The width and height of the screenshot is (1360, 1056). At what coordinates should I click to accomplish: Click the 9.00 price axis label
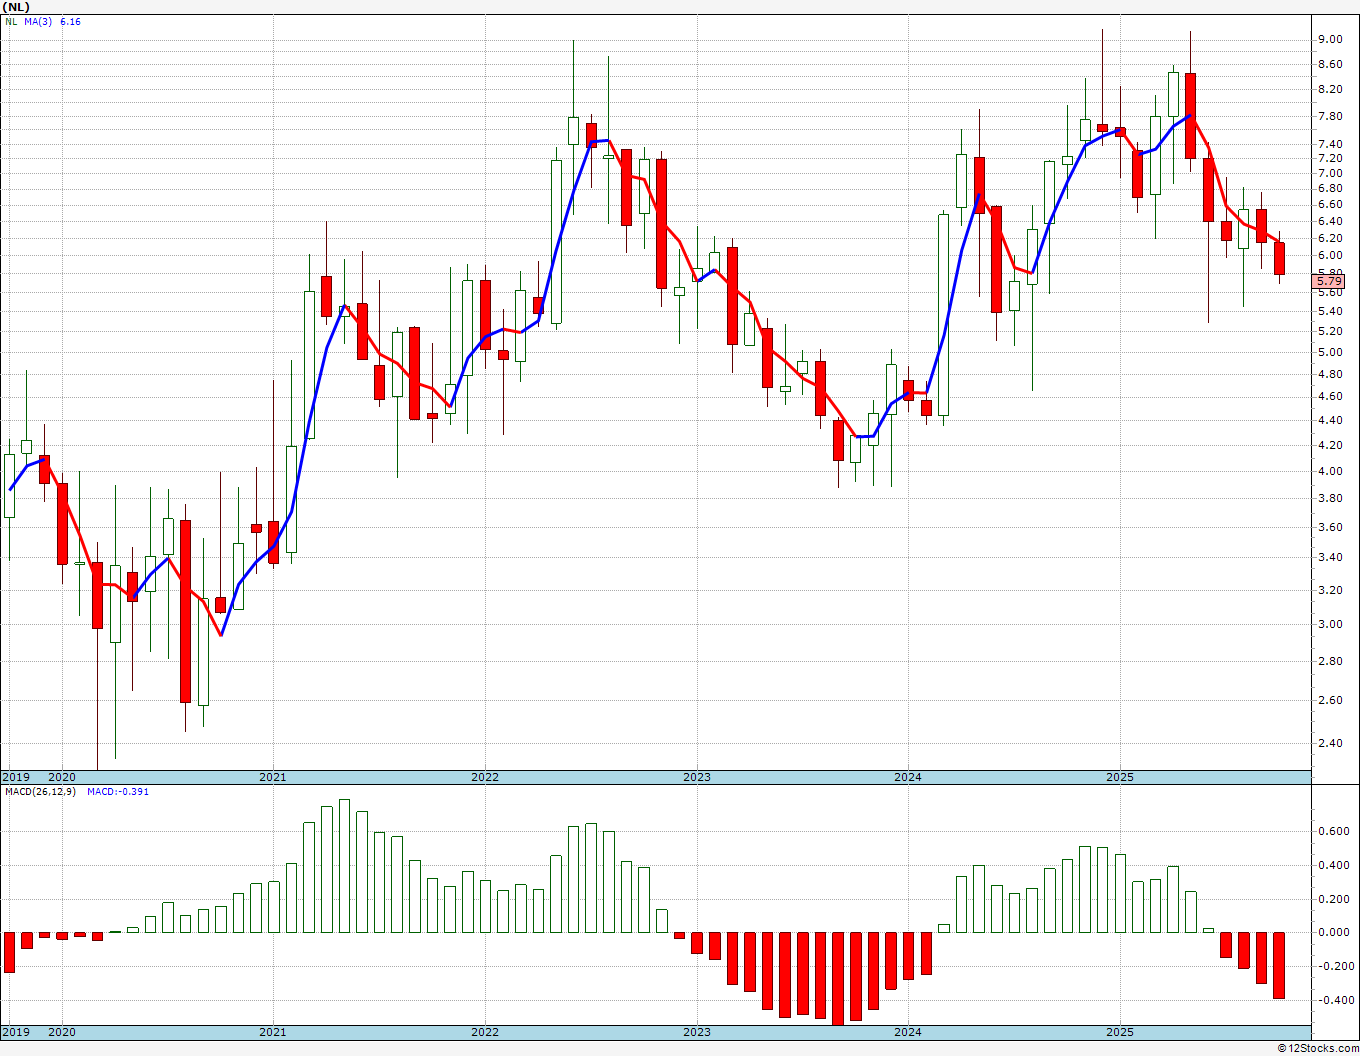(1330, 39)
